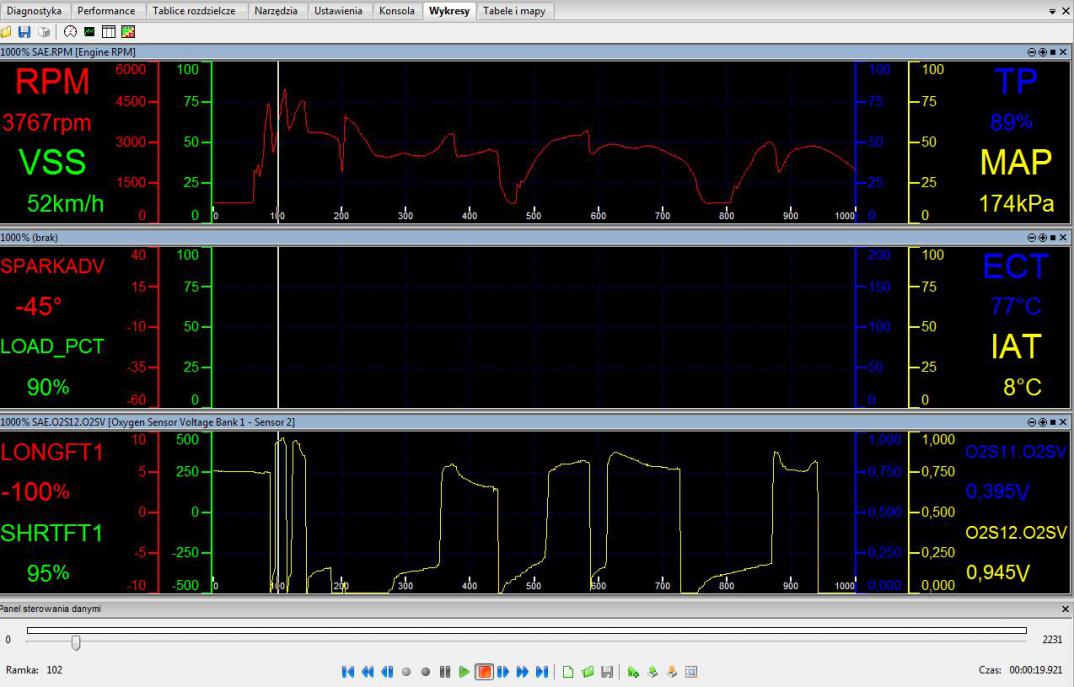Zoom out the Engine RPM chart
This screenshot has height=687, width=1074.
(1031, 51)
